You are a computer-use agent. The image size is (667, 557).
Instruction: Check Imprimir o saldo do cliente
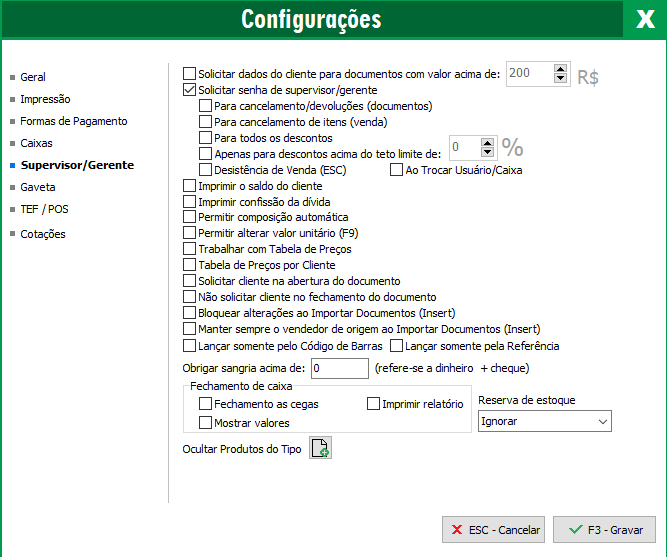[x=190, y=186]
